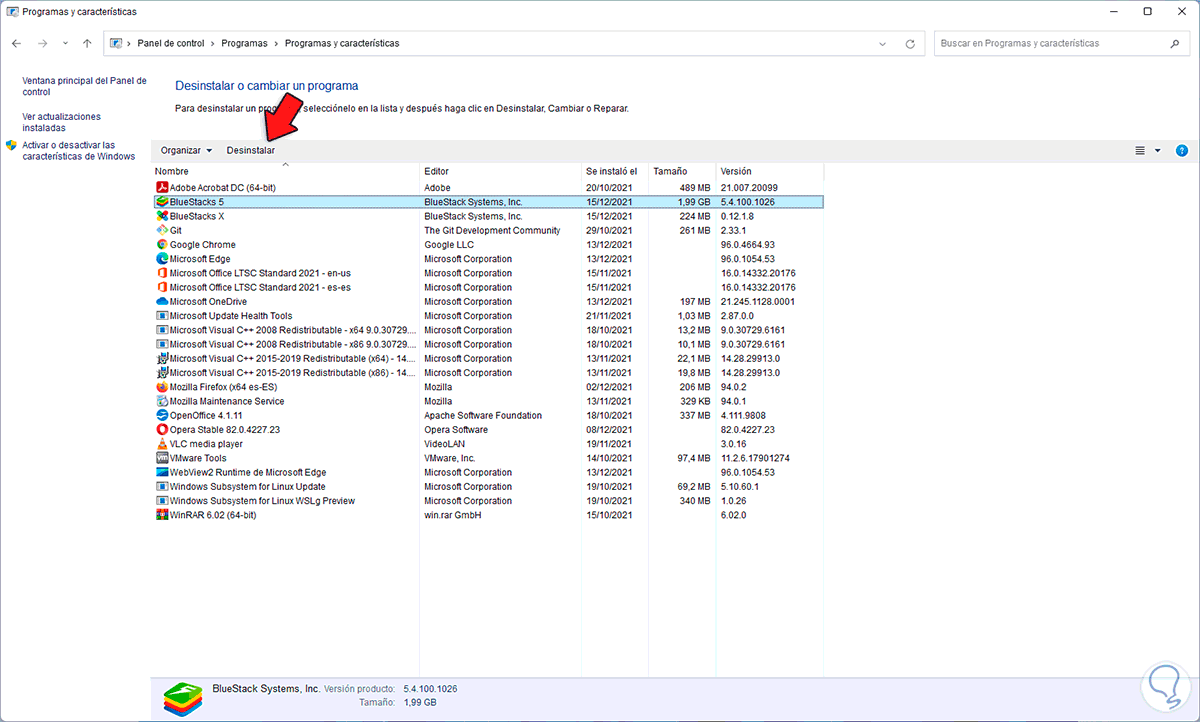Click the Git program icon
The width and height of the screenshot is (1200, 722).
[x=162, y=230]
